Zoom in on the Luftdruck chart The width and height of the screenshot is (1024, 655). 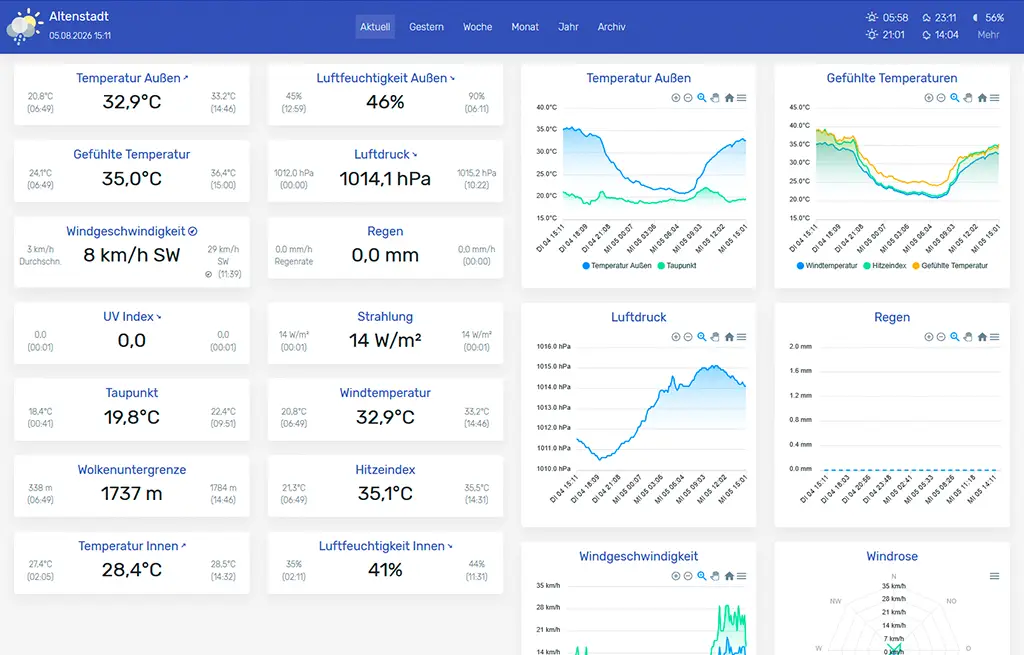tap(676, 337)
